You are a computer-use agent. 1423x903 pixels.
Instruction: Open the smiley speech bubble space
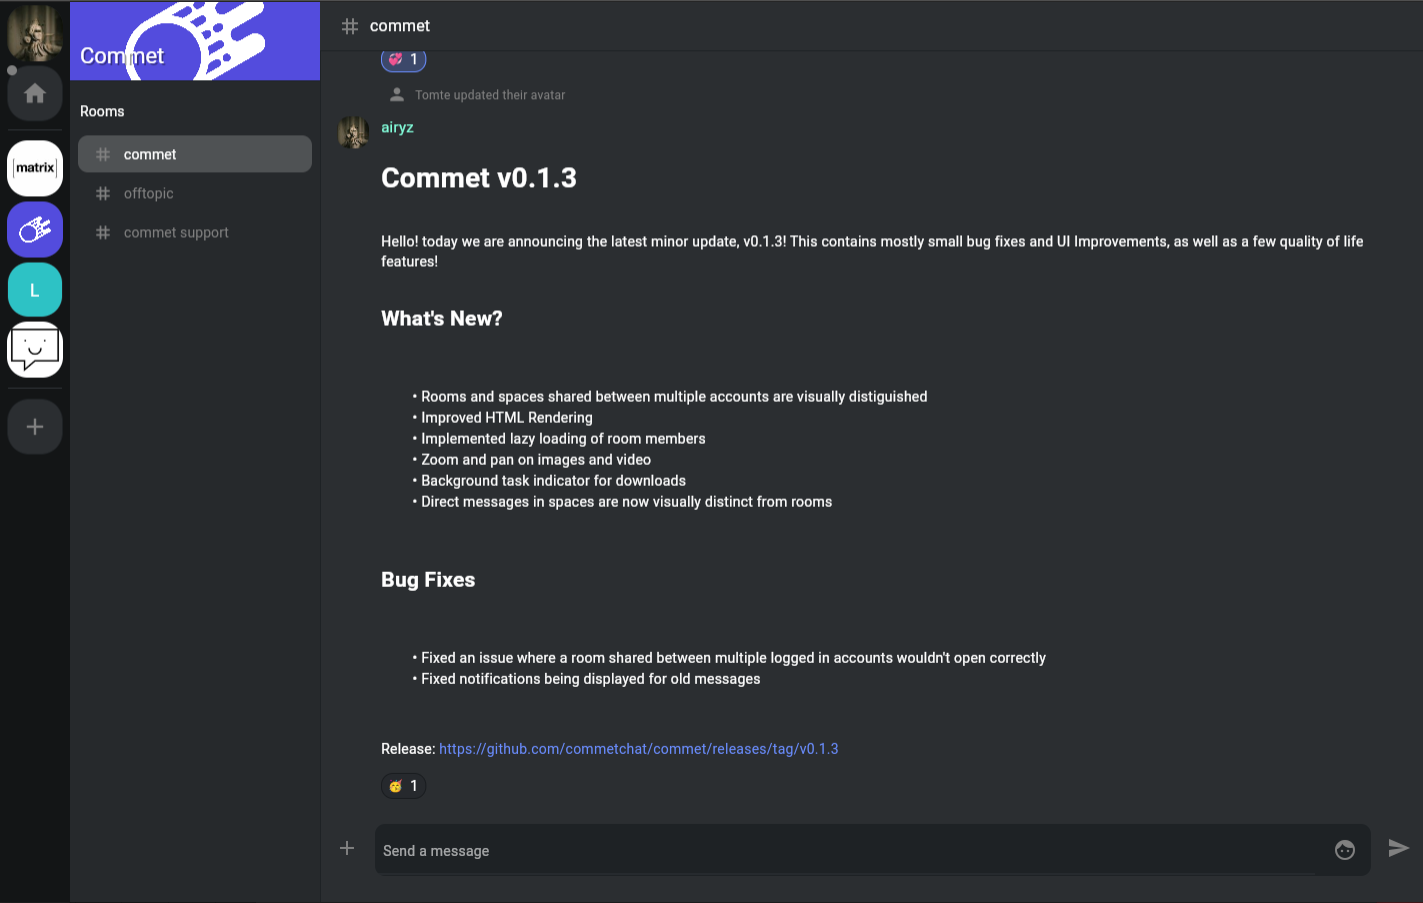(x=35, y=350)
